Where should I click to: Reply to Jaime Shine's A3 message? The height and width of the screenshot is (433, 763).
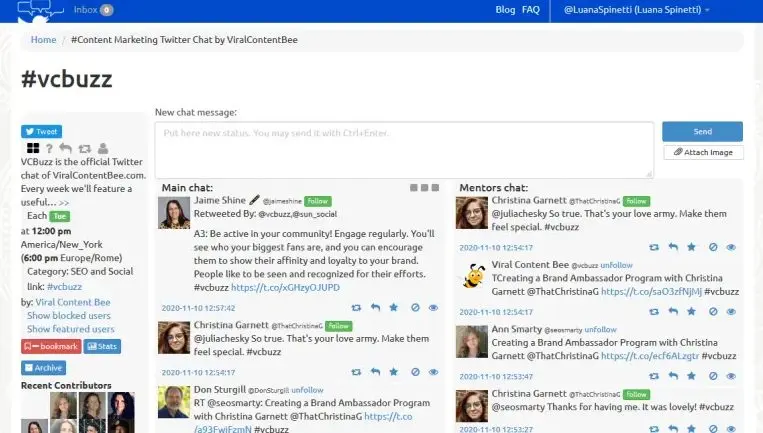[x=375, y=308]
